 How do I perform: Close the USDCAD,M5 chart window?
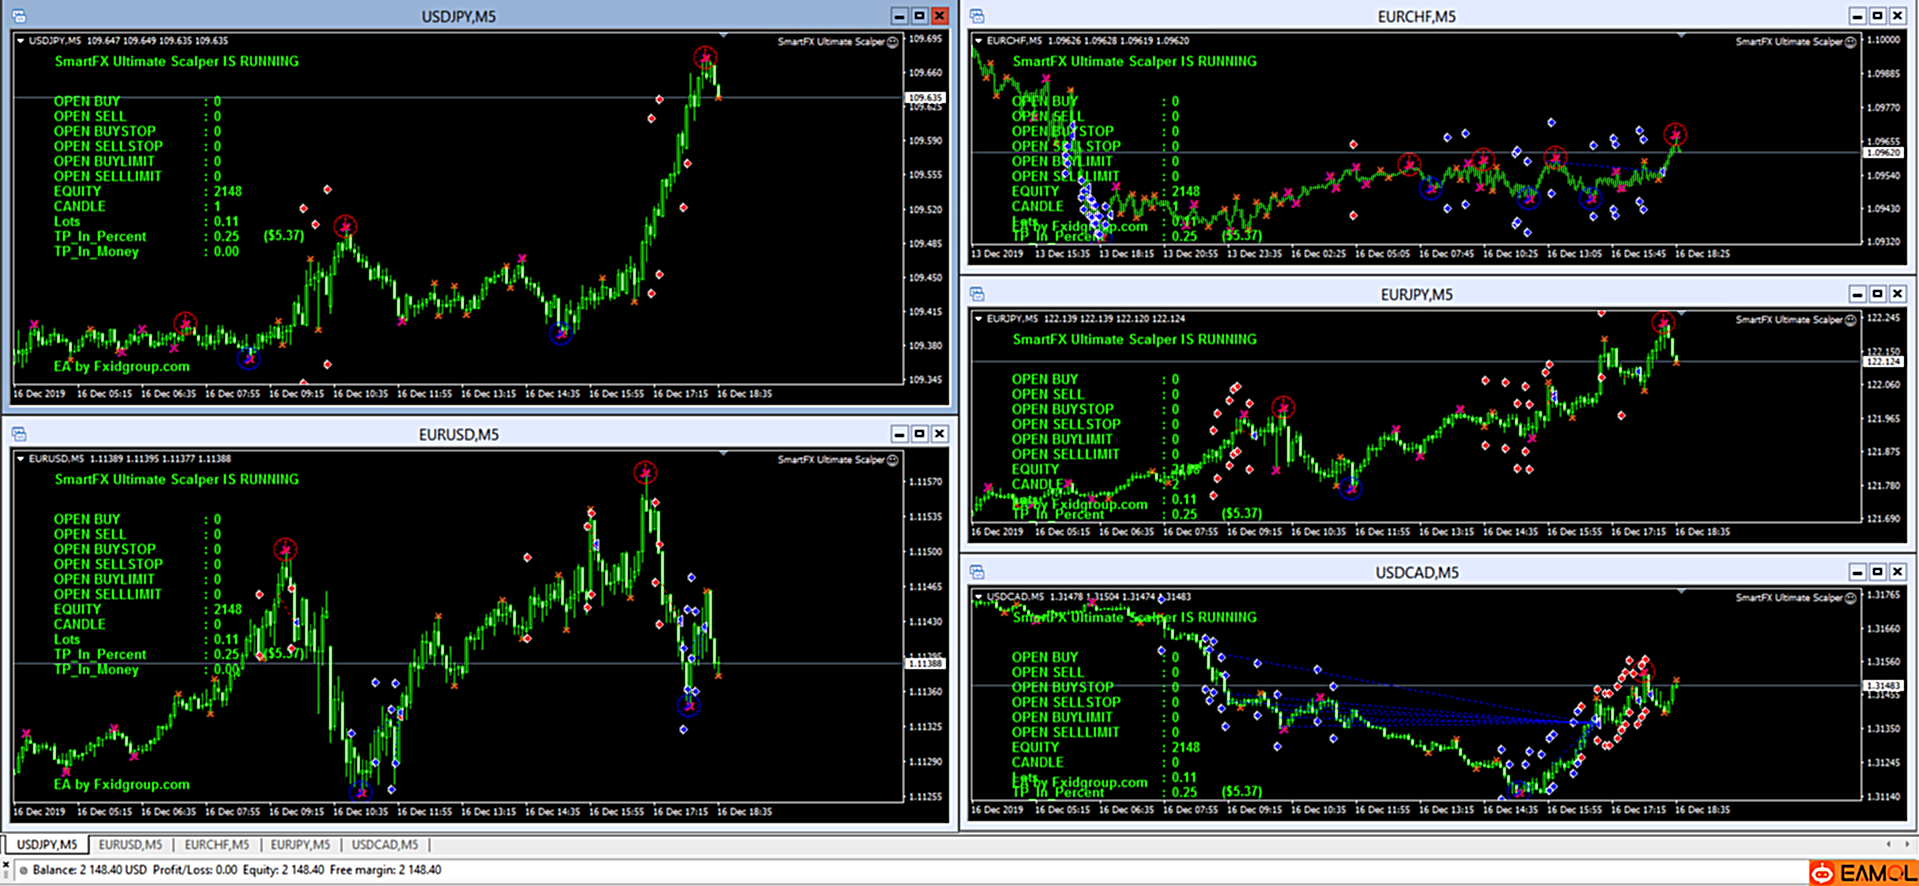1897,572
